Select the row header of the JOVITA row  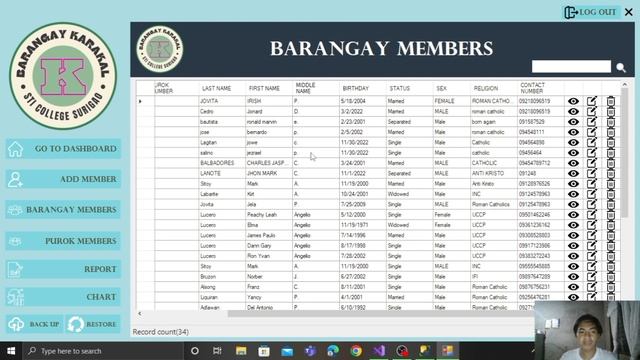tap(145, 101)
